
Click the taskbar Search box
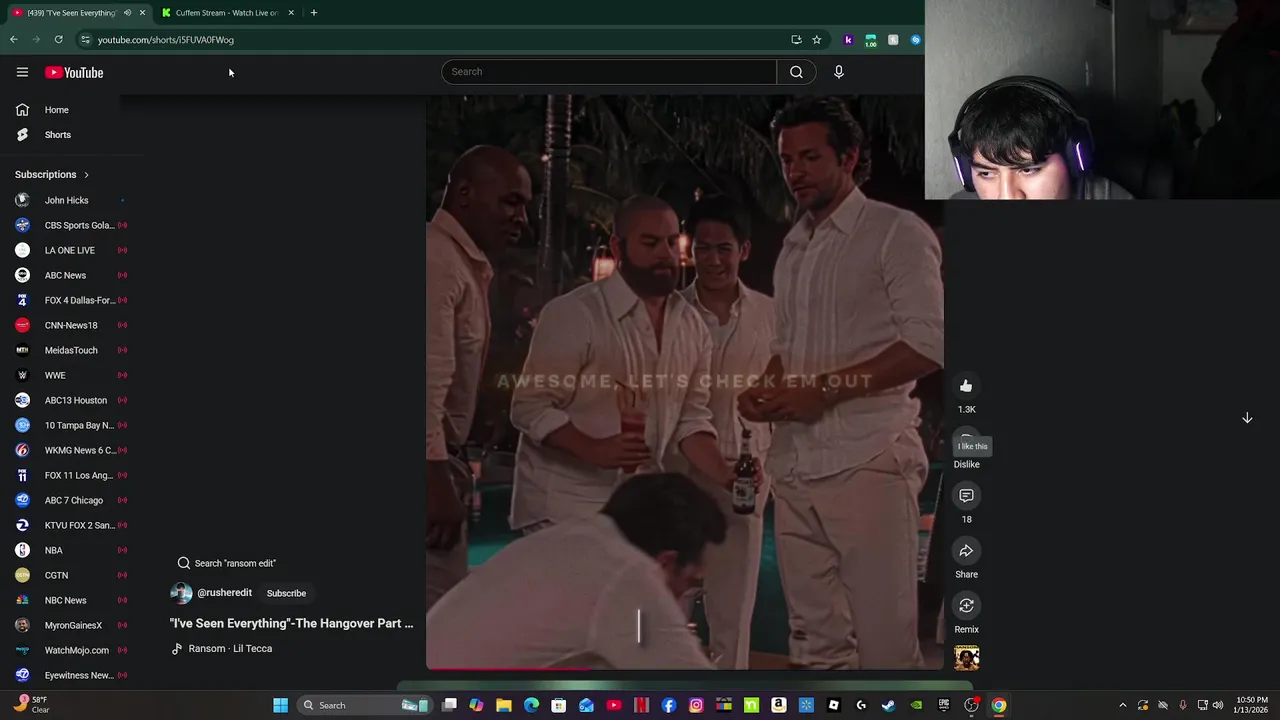(364, 705)
